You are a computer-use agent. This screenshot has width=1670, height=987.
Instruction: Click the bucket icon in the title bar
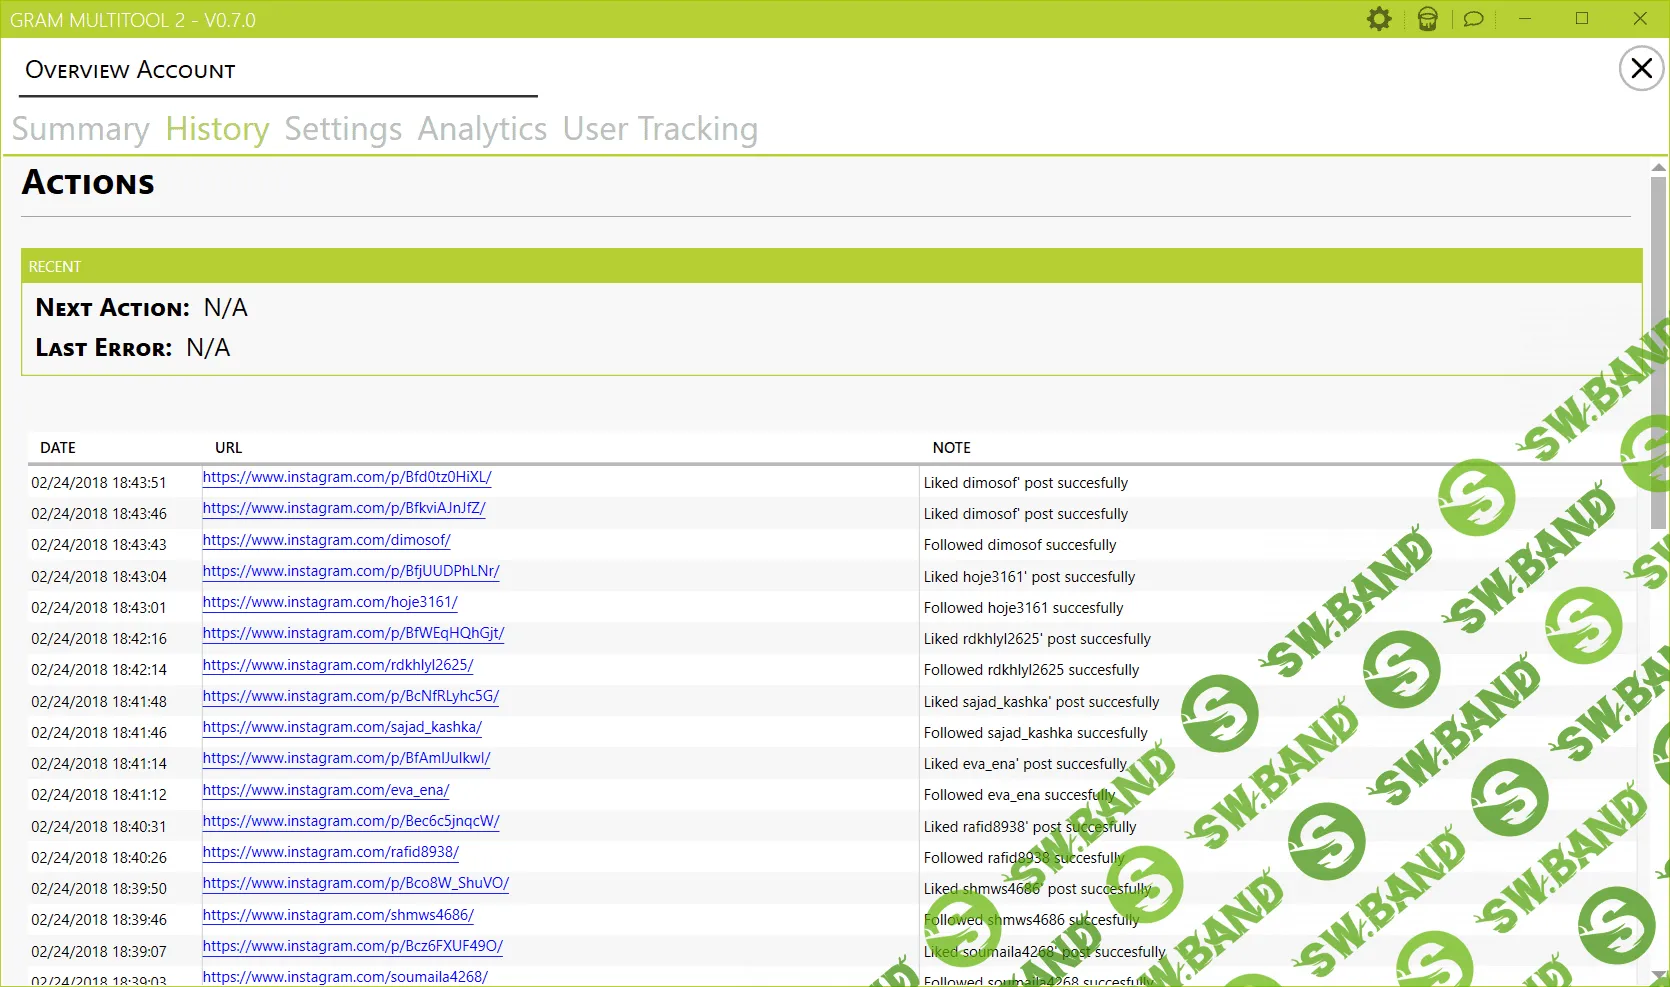(1427, 18)
